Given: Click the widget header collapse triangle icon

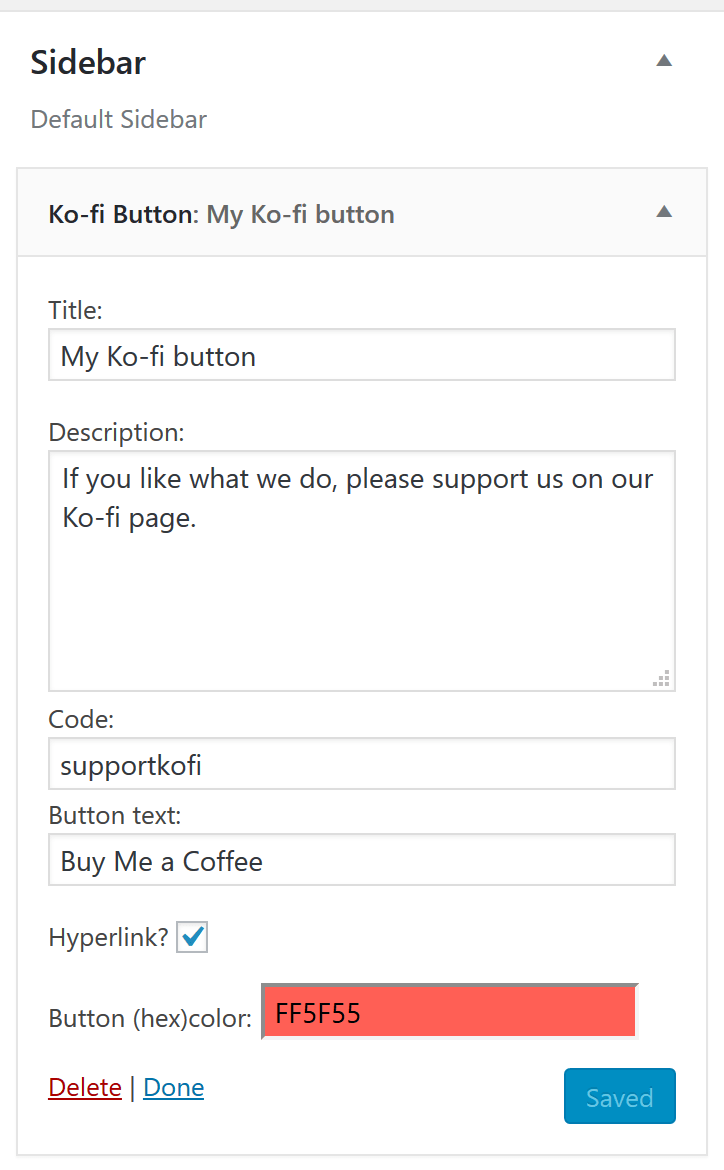Looking at the screenshot, I should click(663, 213).
